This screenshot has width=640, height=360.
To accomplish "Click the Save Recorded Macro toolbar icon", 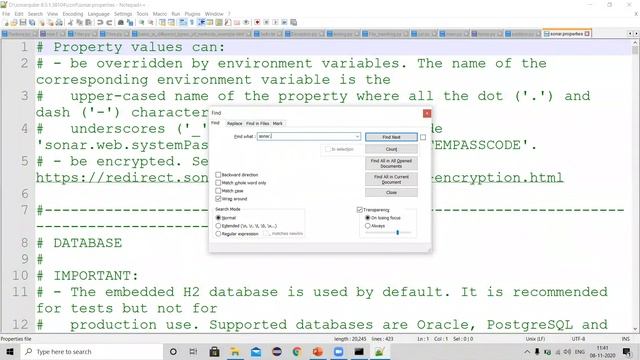I will [x=293, y=22].
